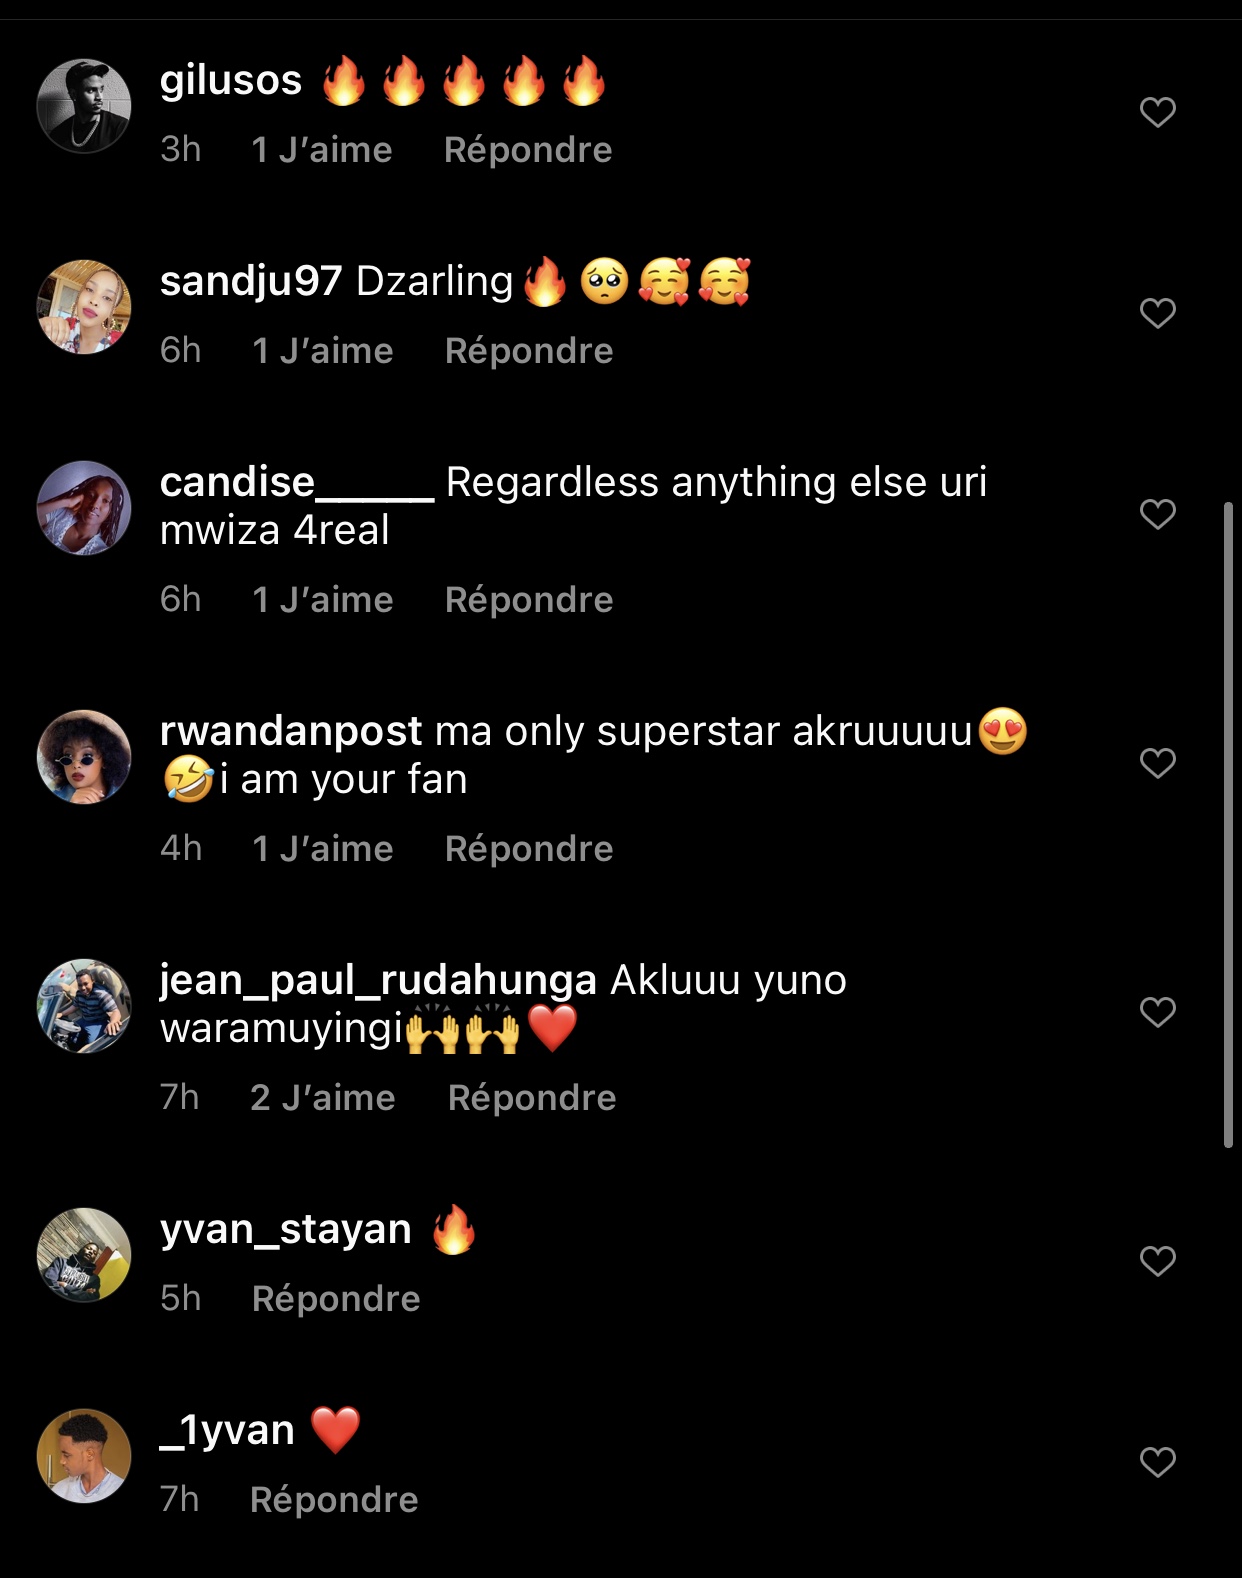Reply to gilusos's comment
The image size is (1242, 1578).
pos(527,150)
